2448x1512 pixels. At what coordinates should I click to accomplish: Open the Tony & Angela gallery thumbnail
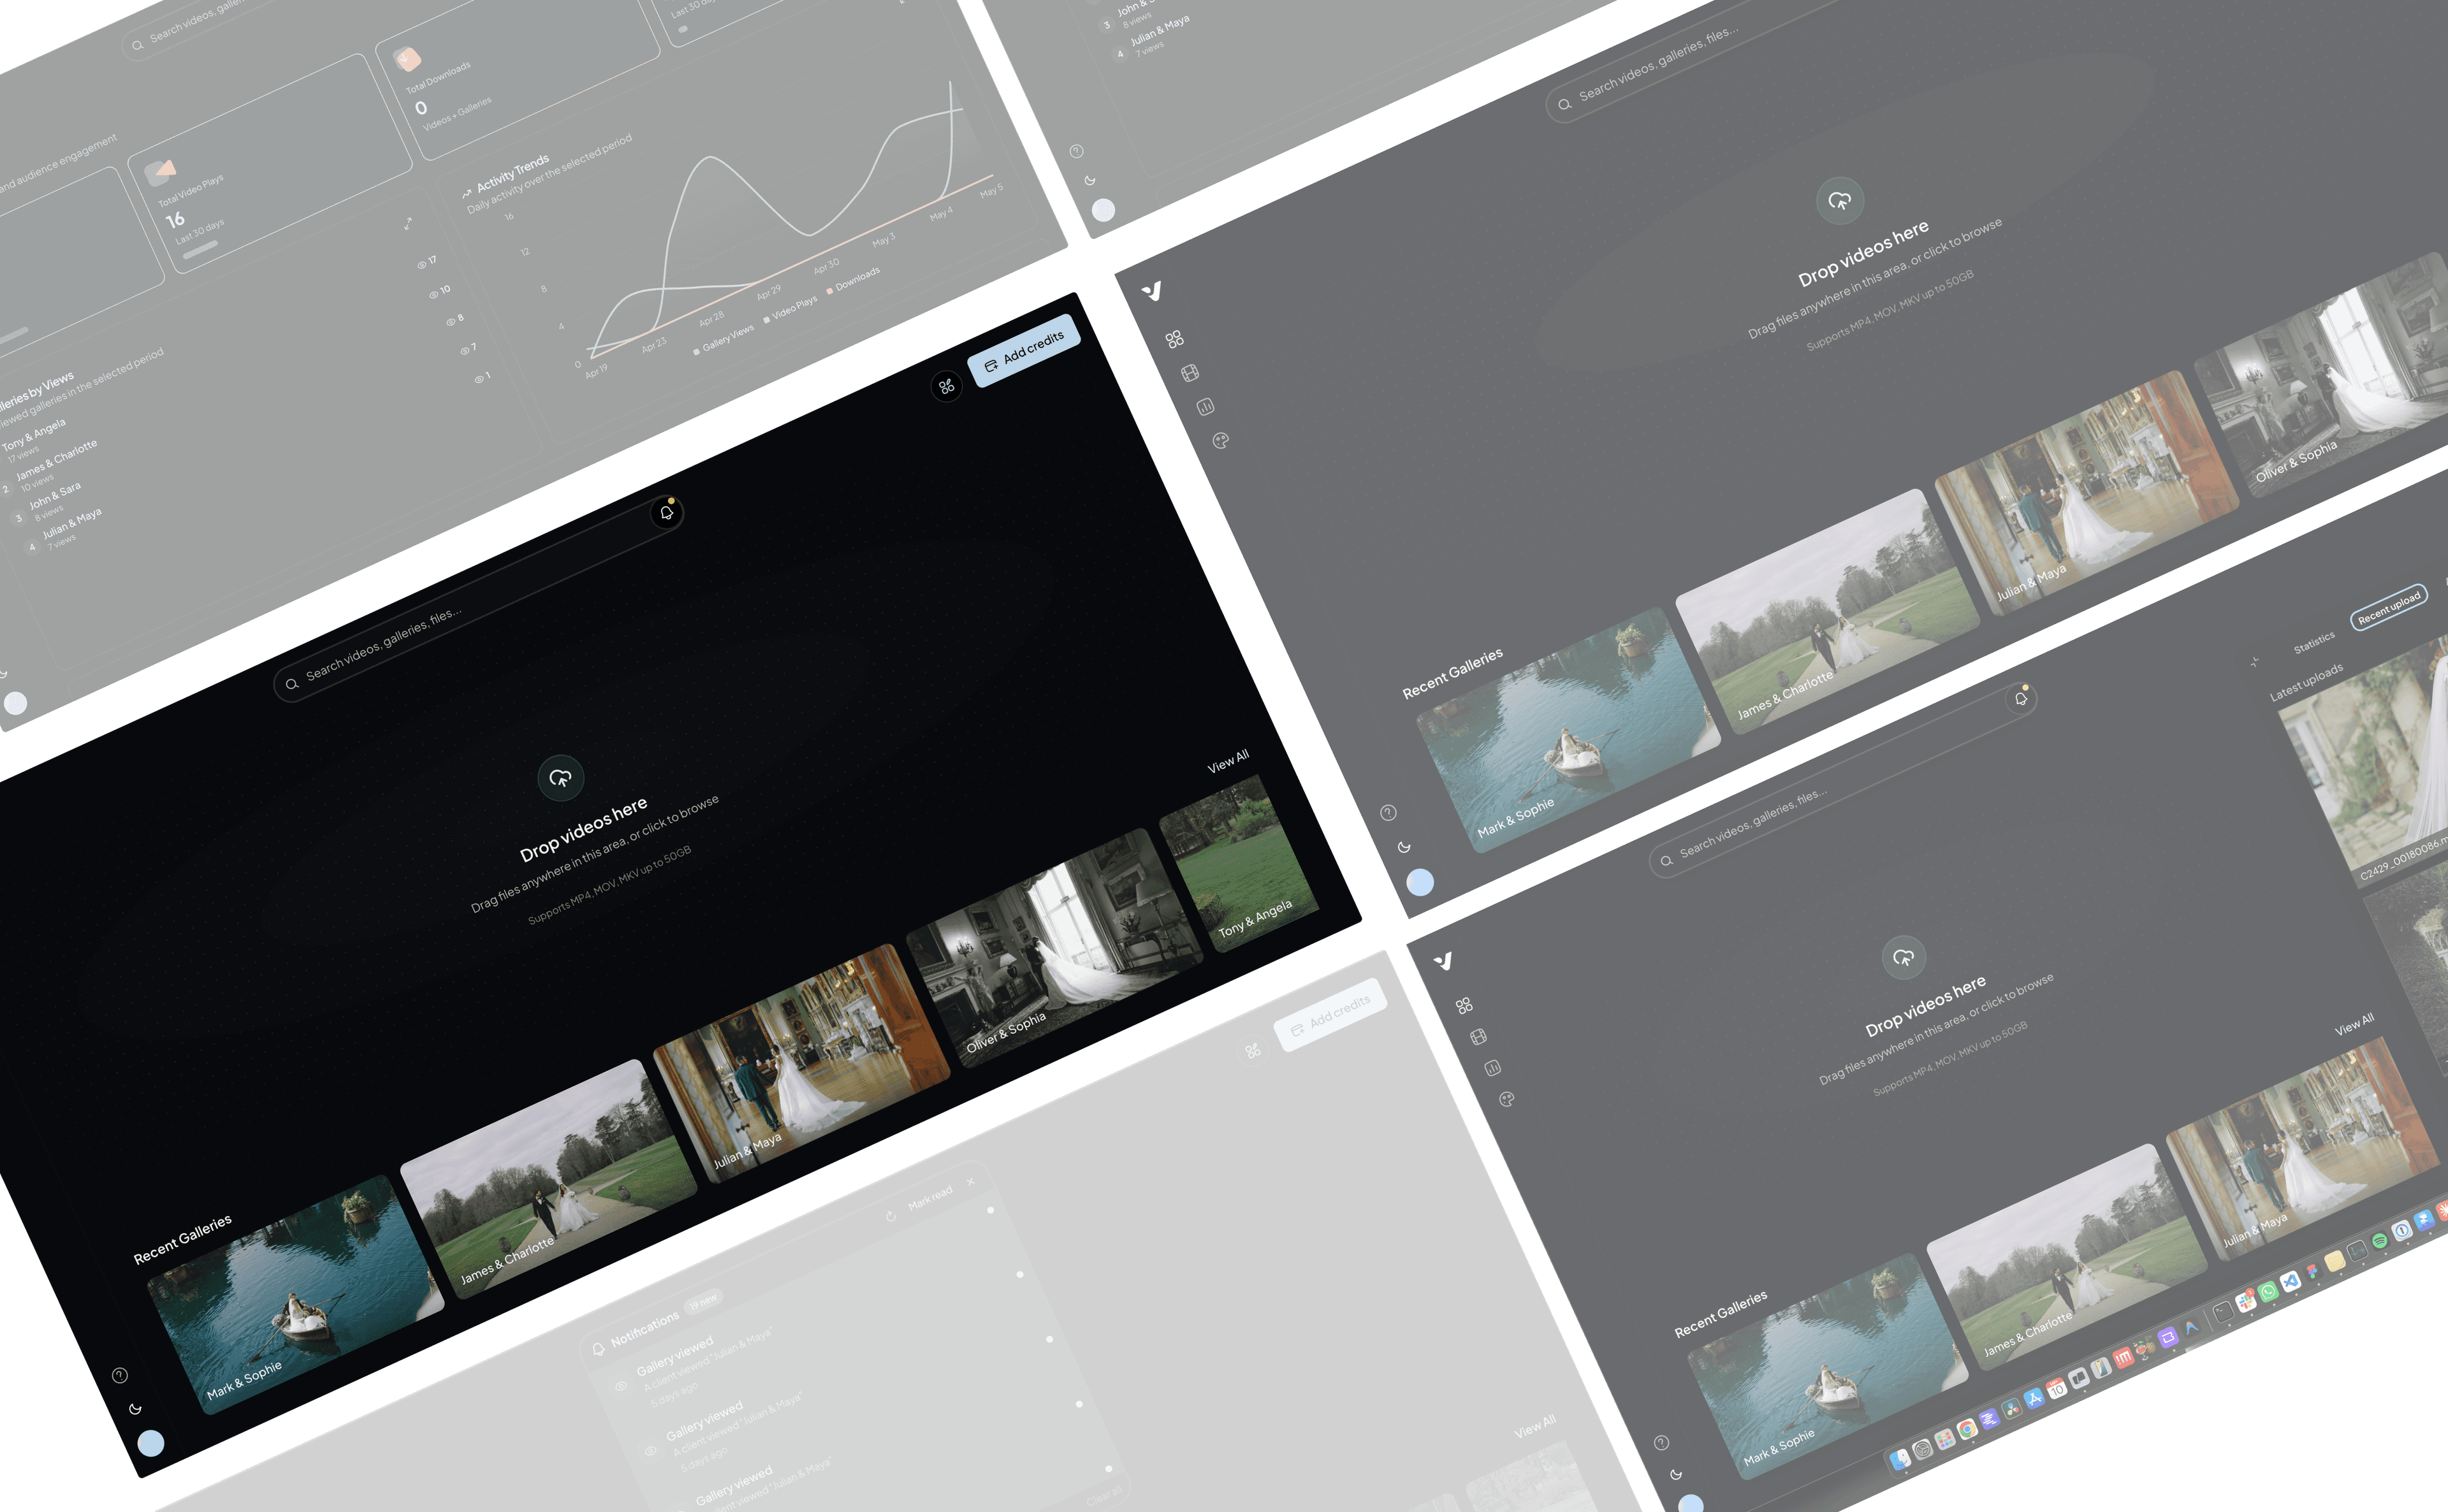(x=1240, y=864)
